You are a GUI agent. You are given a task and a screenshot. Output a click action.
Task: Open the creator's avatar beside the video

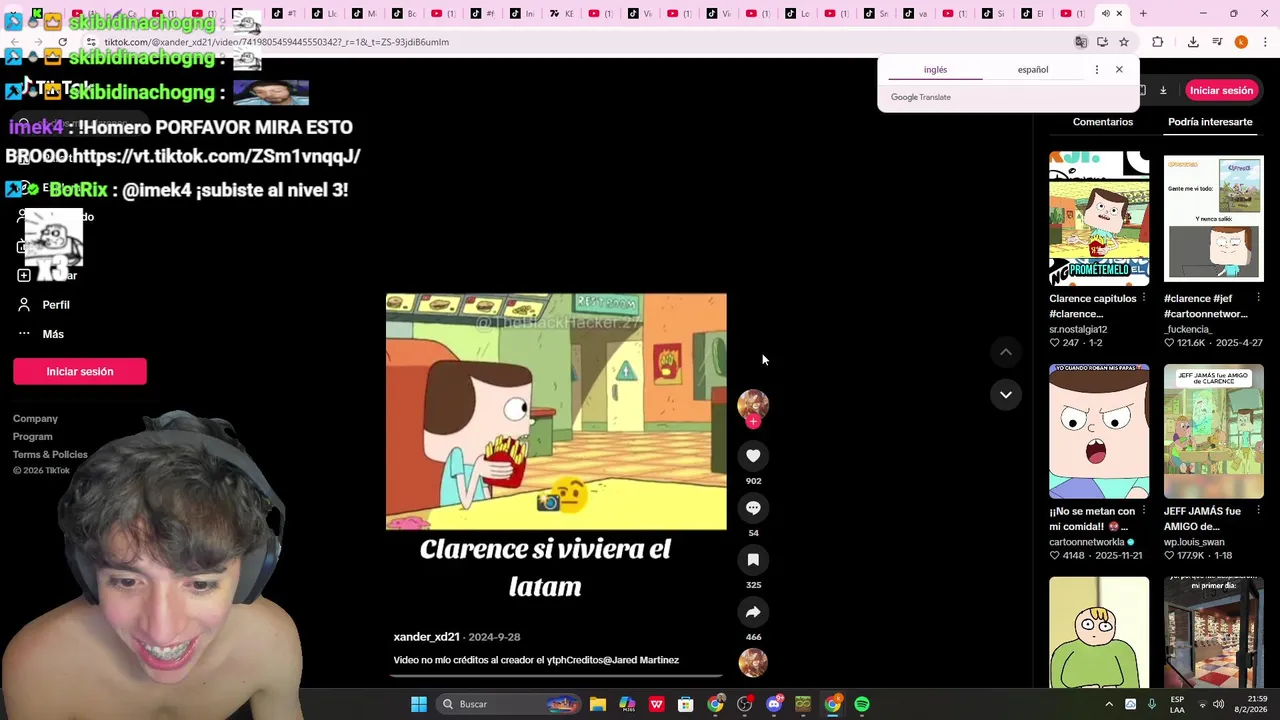tap(753, 404)
